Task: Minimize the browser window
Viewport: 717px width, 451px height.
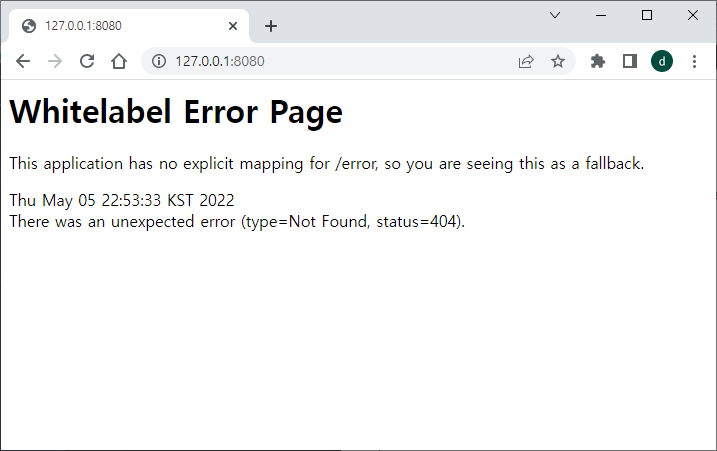Action: [x=601, y=15]
